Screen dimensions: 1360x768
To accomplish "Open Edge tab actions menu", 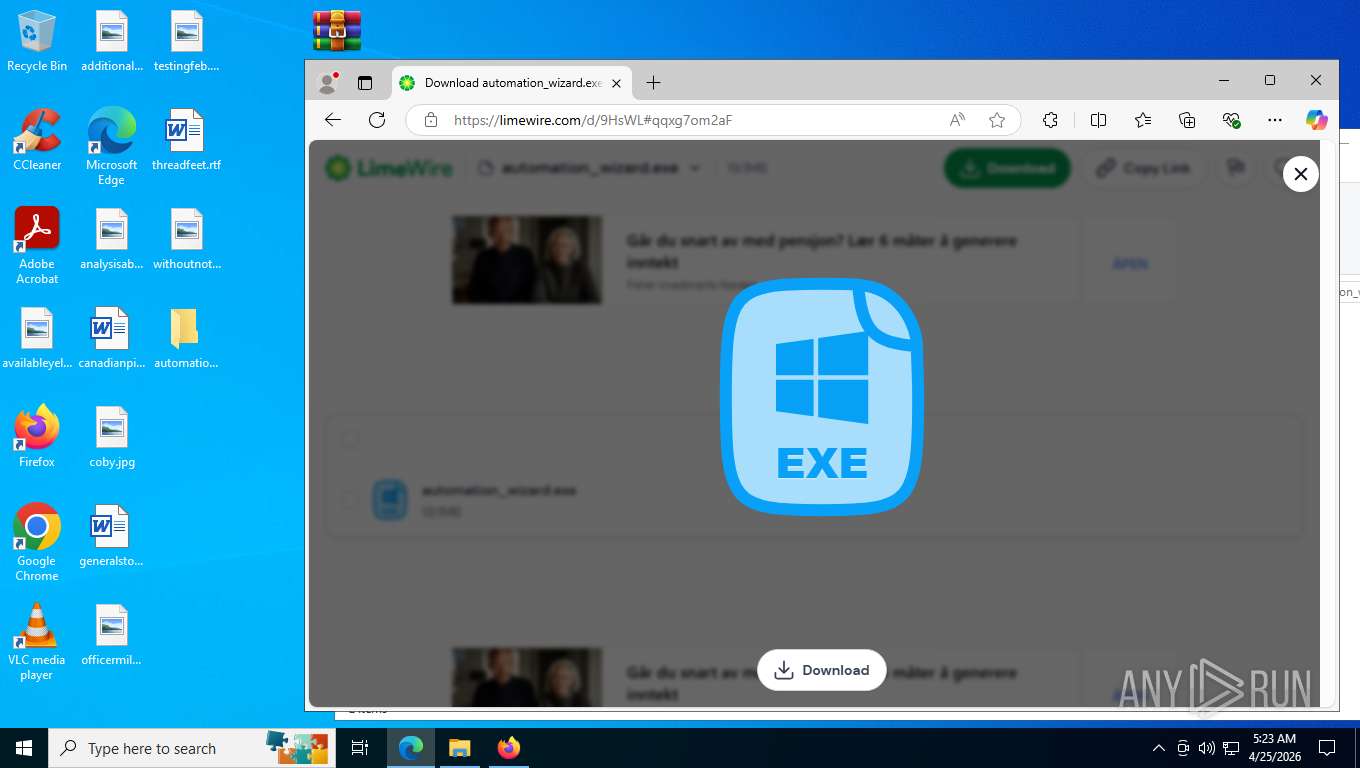I will 365,83.
